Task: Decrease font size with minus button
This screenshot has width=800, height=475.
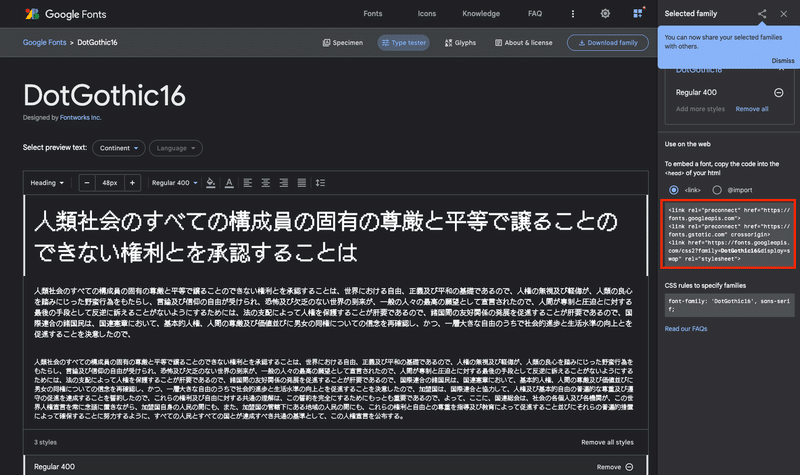Action: point(87,183)
